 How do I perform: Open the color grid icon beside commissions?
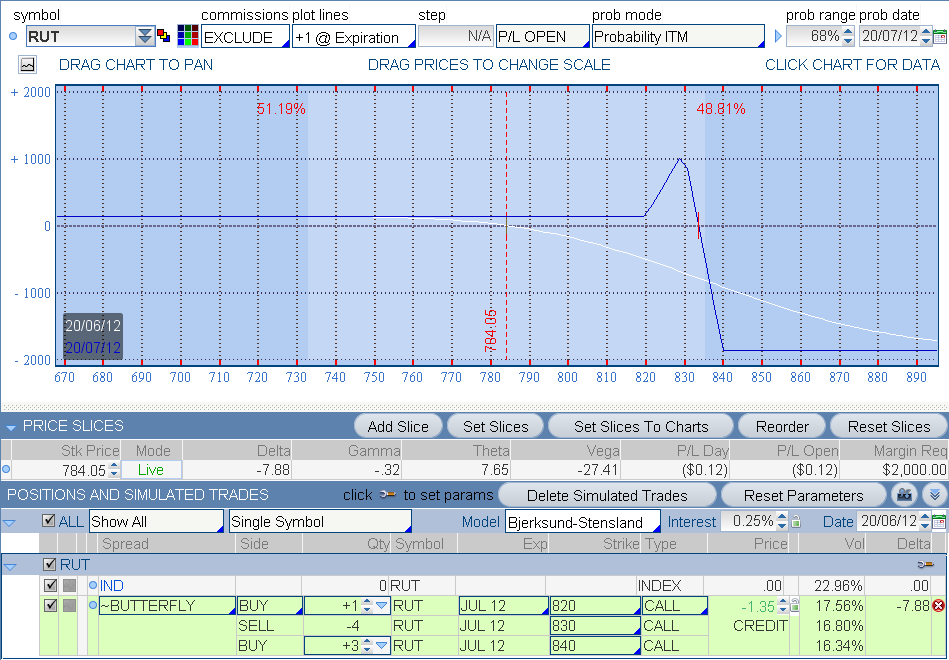click(187, 37)
